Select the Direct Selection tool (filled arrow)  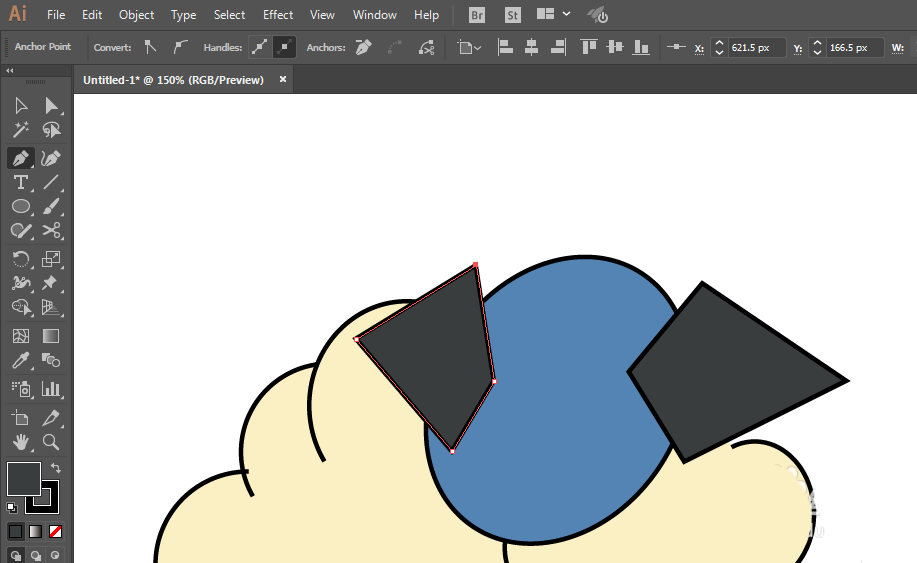[51, 105]
